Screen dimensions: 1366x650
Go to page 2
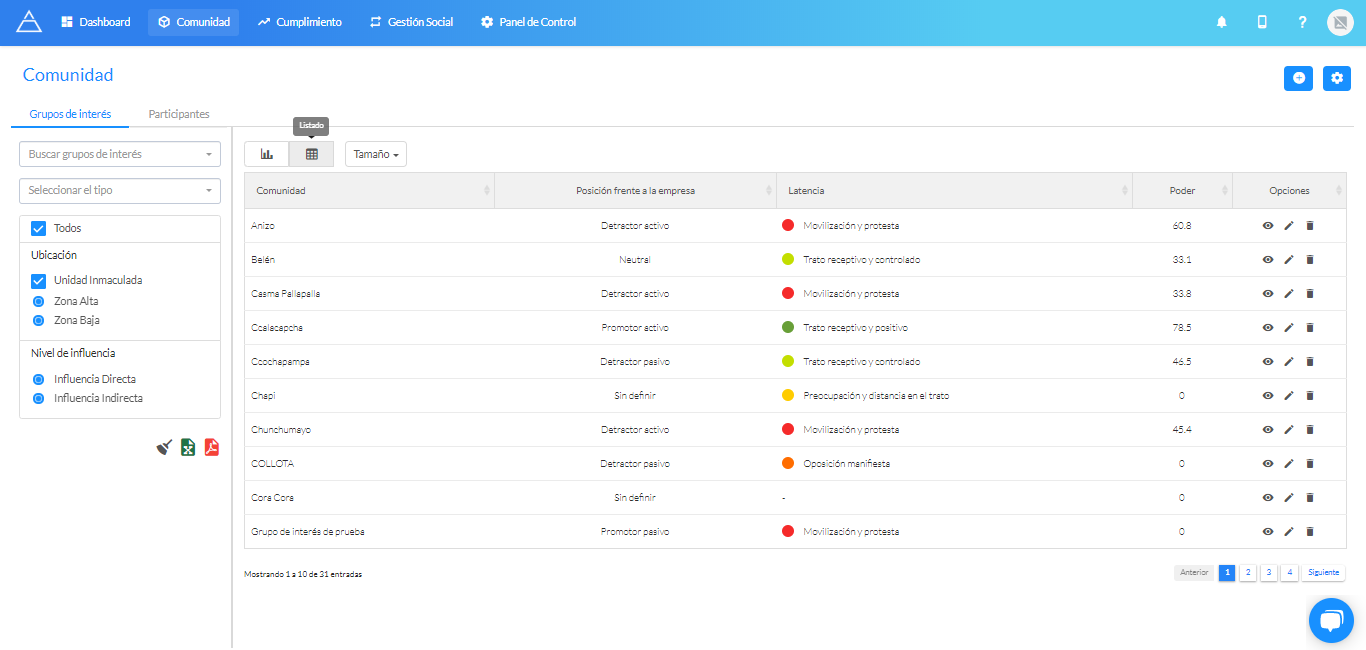click(x=1248, y=573)
